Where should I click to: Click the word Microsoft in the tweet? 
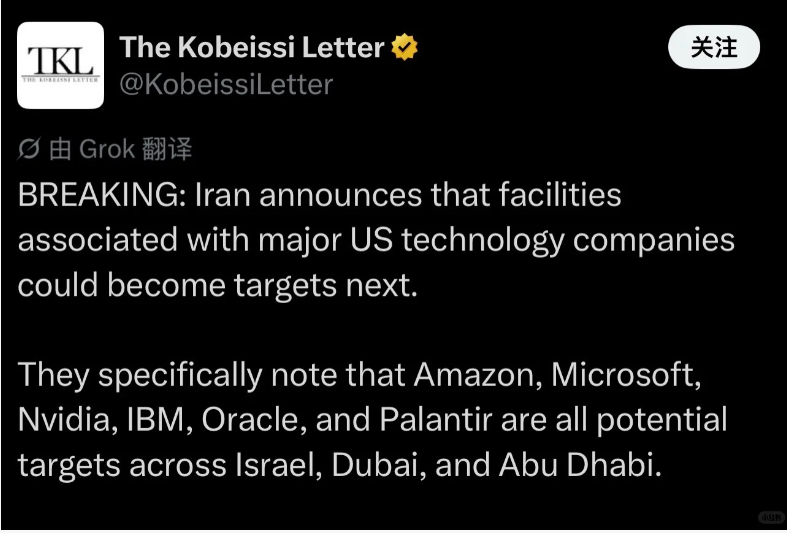pyautogui.click(x=625, y=374)
